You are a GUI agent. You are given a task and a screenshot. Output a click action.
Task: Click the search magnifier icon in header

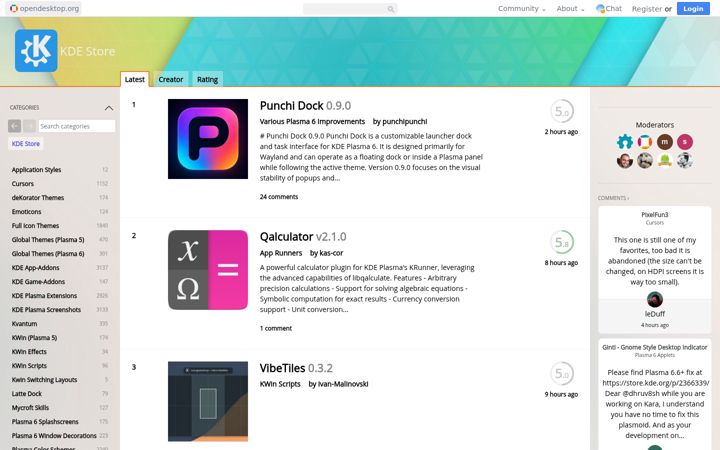tap(391, 9)
